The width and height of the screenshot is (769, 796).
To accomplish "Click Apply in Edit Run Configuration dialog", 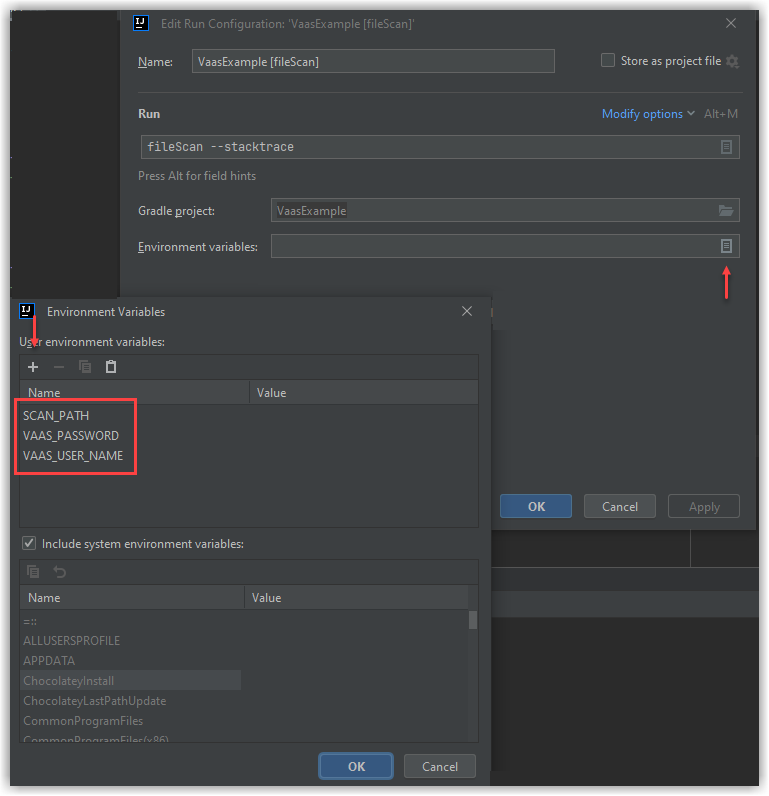I will coord(704,506).
